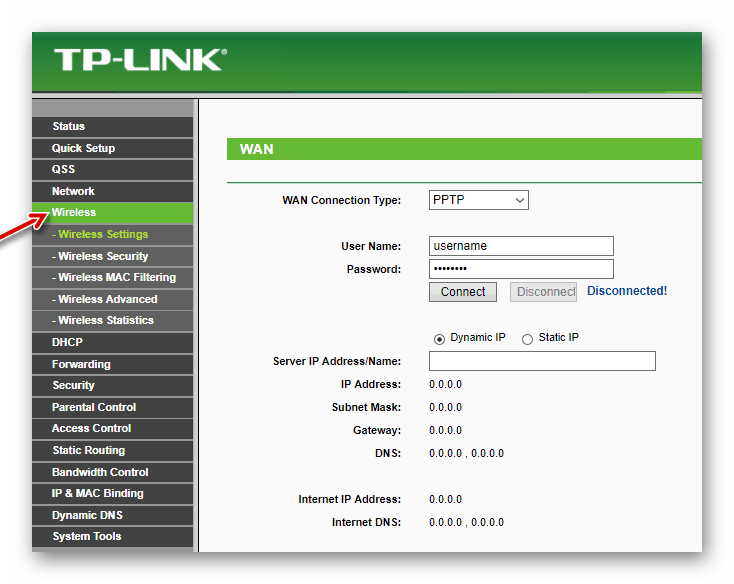Screen dimensions: 734x584
Task: Go to Access Control
Action: (112, 429)
